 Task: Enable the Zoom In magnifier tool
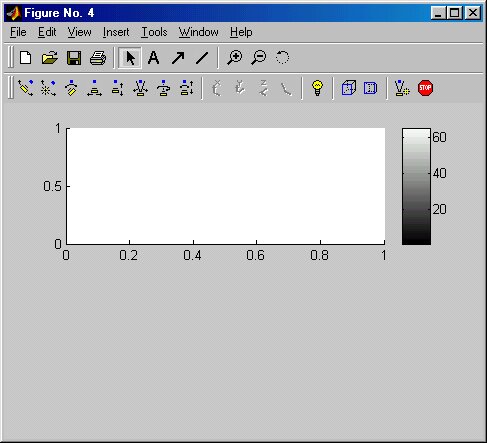(235, 58)
